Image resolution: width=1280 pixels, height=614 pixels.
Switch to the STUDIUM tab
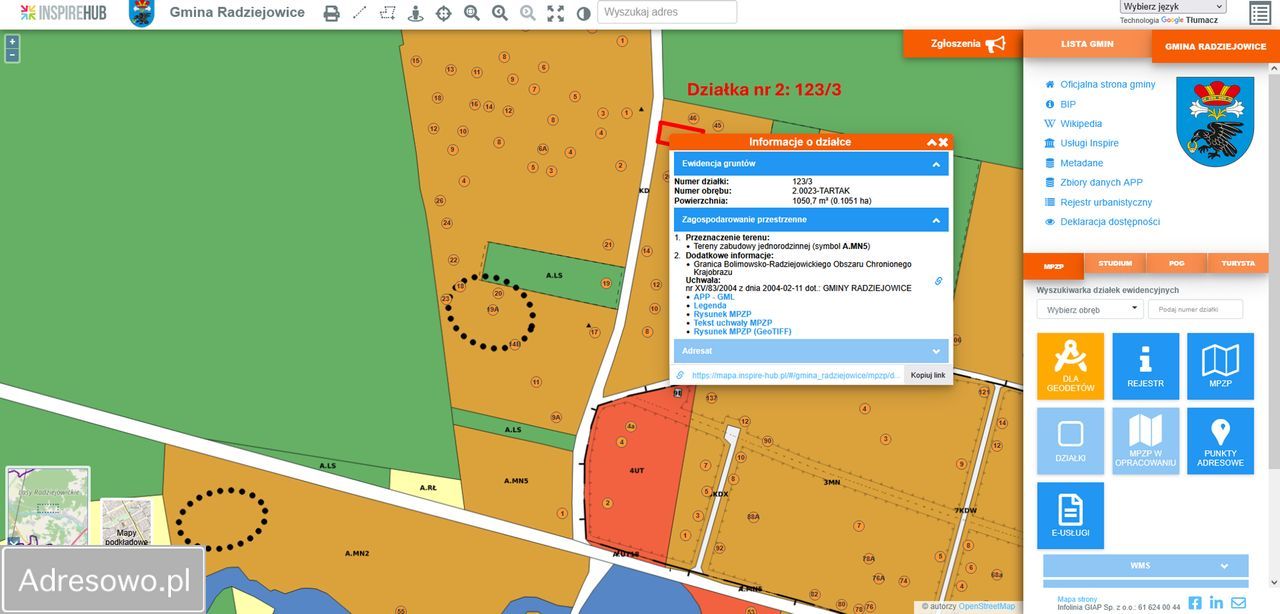[x=1114, y=263]
